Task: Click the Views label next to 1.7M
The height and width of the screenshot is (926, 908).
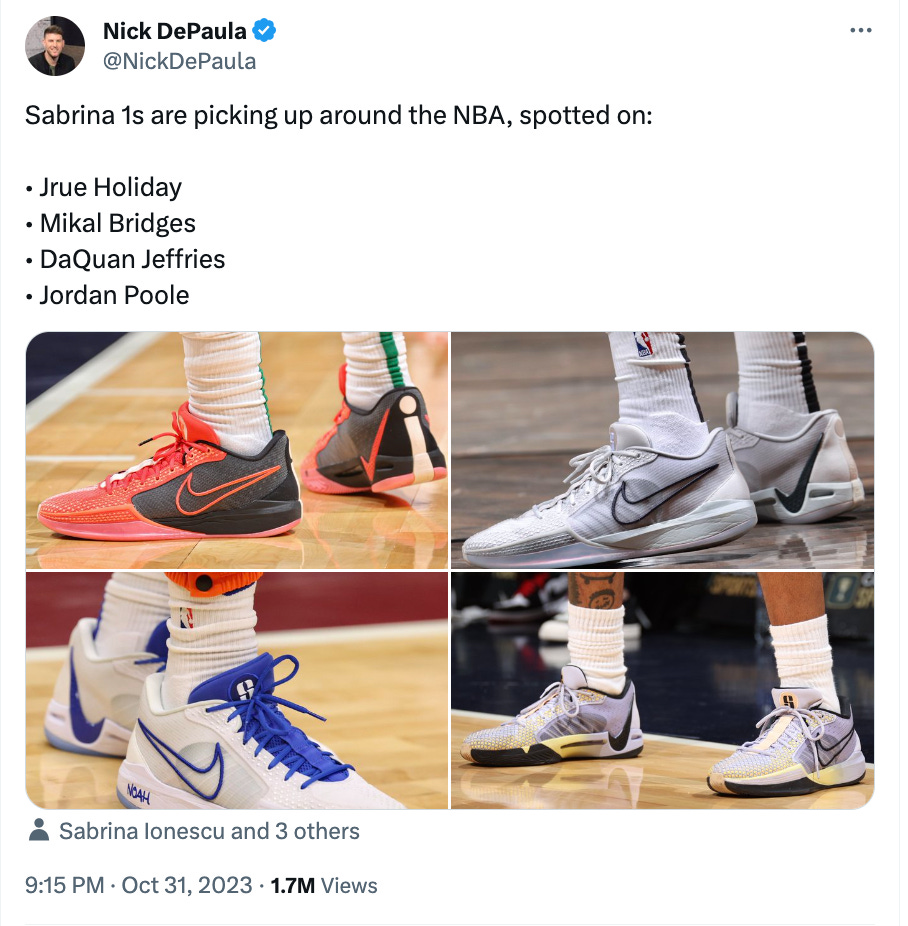Action: pos(349,885)
